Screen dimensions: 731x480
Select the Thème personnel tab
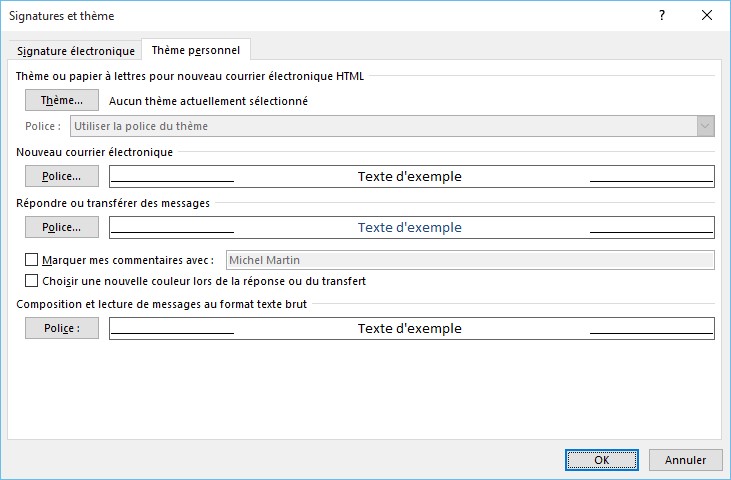(196, 50)
